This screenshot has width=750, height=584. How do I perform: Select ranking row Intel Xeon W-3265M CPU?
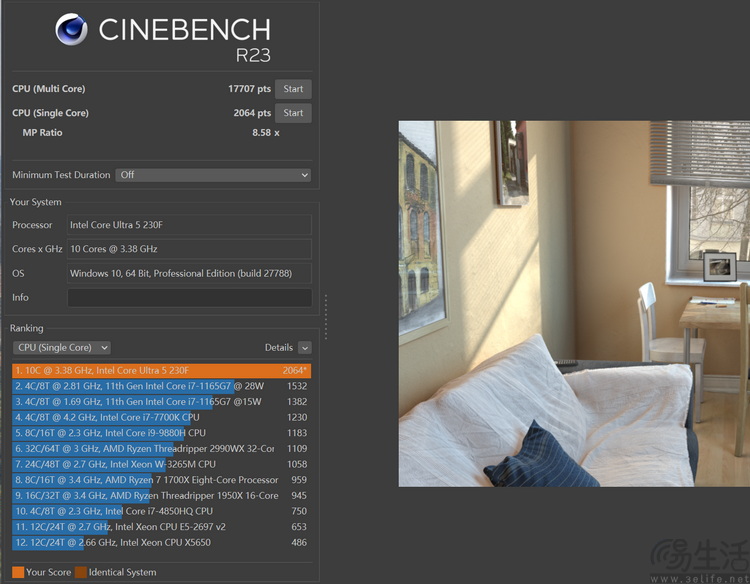pyautogui.click(x=162, y=464)
